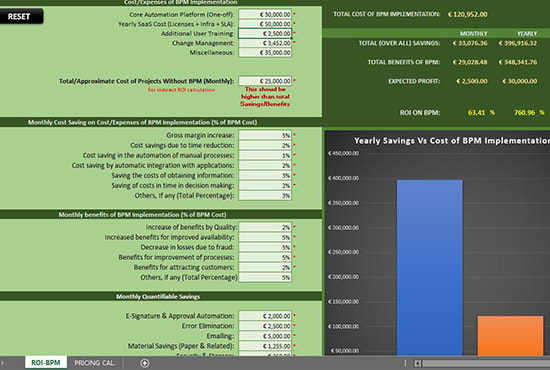550x370 pixels.
Task: Click total cost value € 120,952.00
Action: (x=468, y=14)
